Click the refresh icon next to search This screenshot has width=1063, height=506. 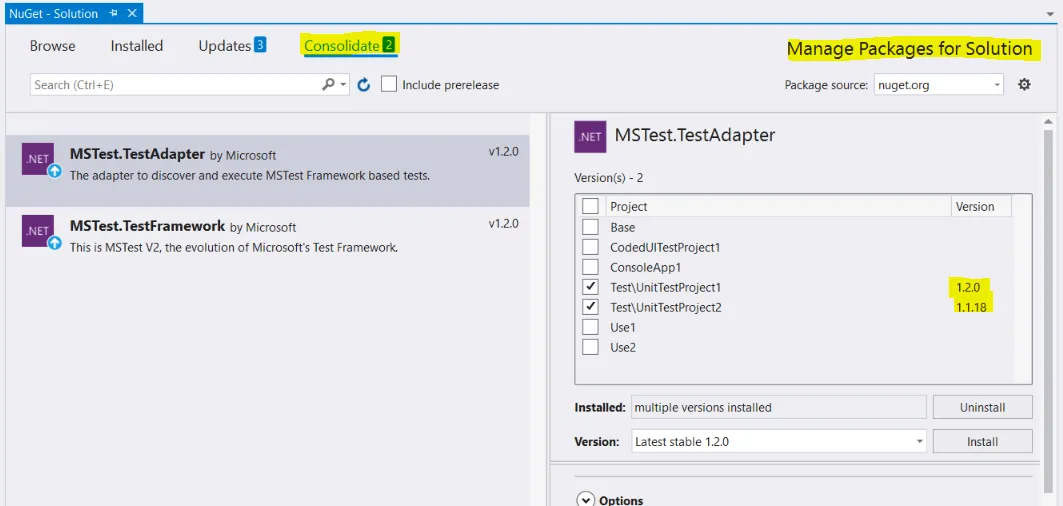364,85
